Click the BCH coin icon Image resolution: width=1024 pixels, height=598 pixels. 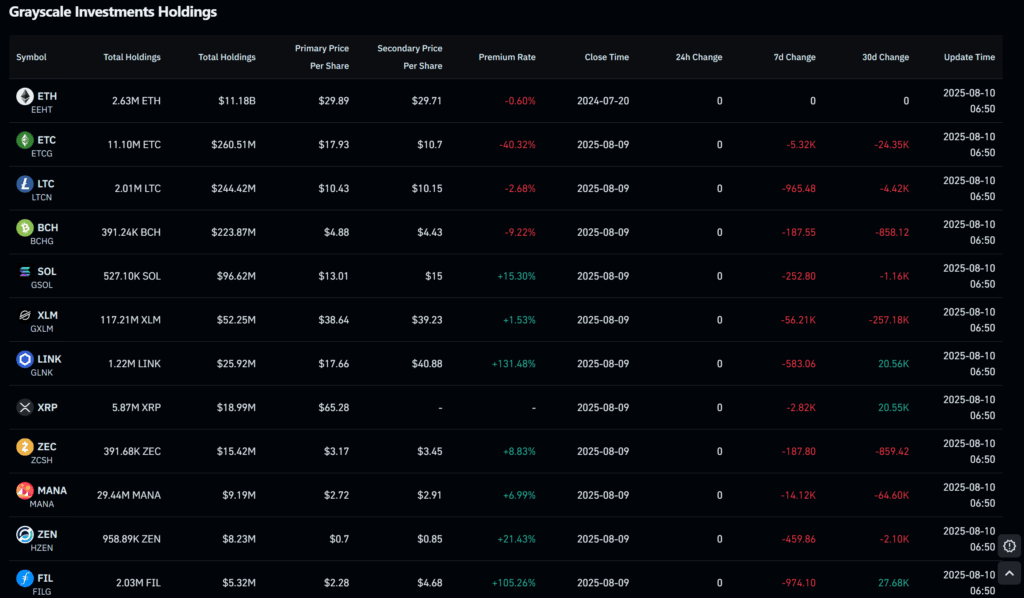25,228
